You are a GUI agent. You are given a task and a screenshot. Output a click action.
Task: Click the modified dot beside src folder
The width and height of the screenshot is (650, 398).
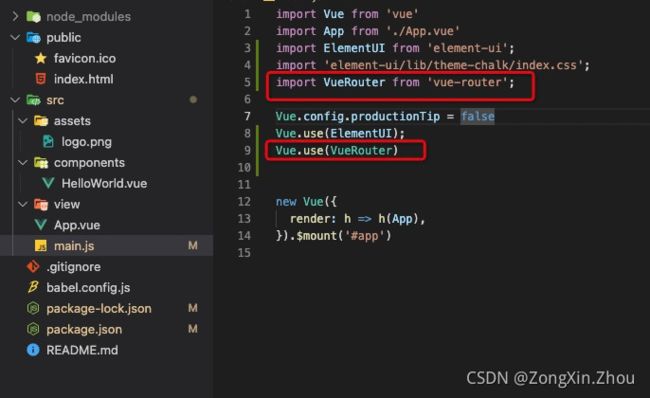193,100
